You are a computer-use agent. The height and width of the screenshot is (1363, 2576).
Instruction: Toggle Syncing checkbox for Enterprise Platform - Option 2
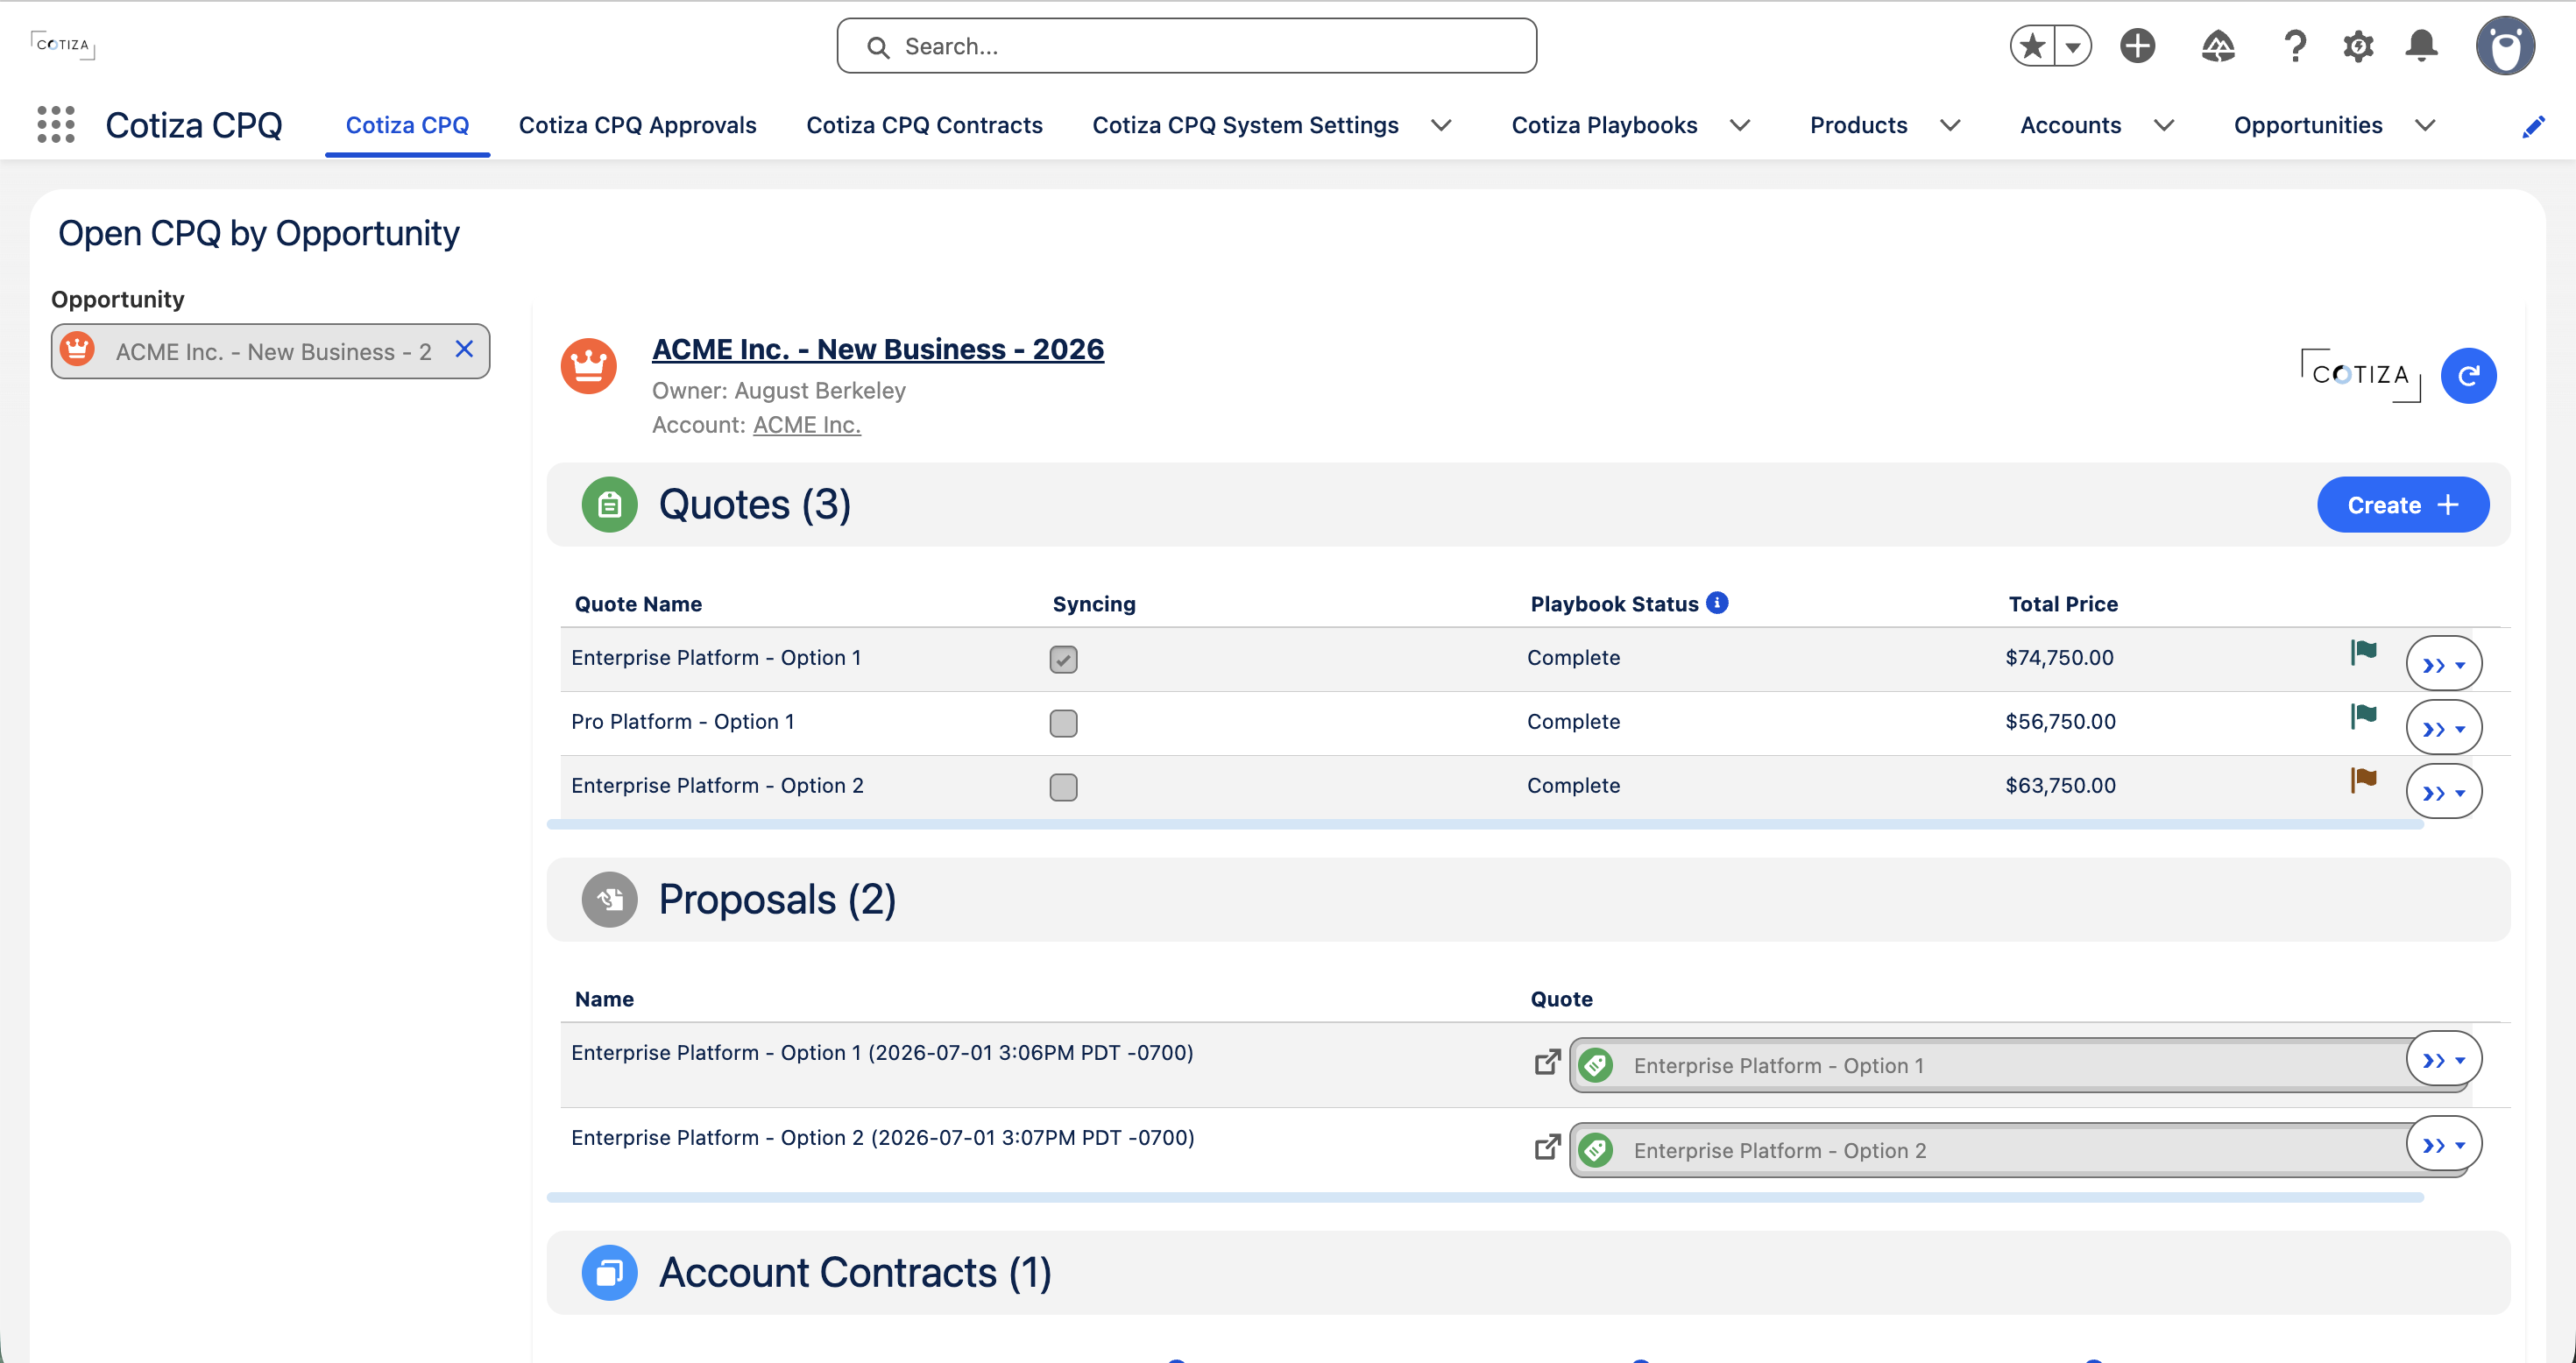[1063, 788]
